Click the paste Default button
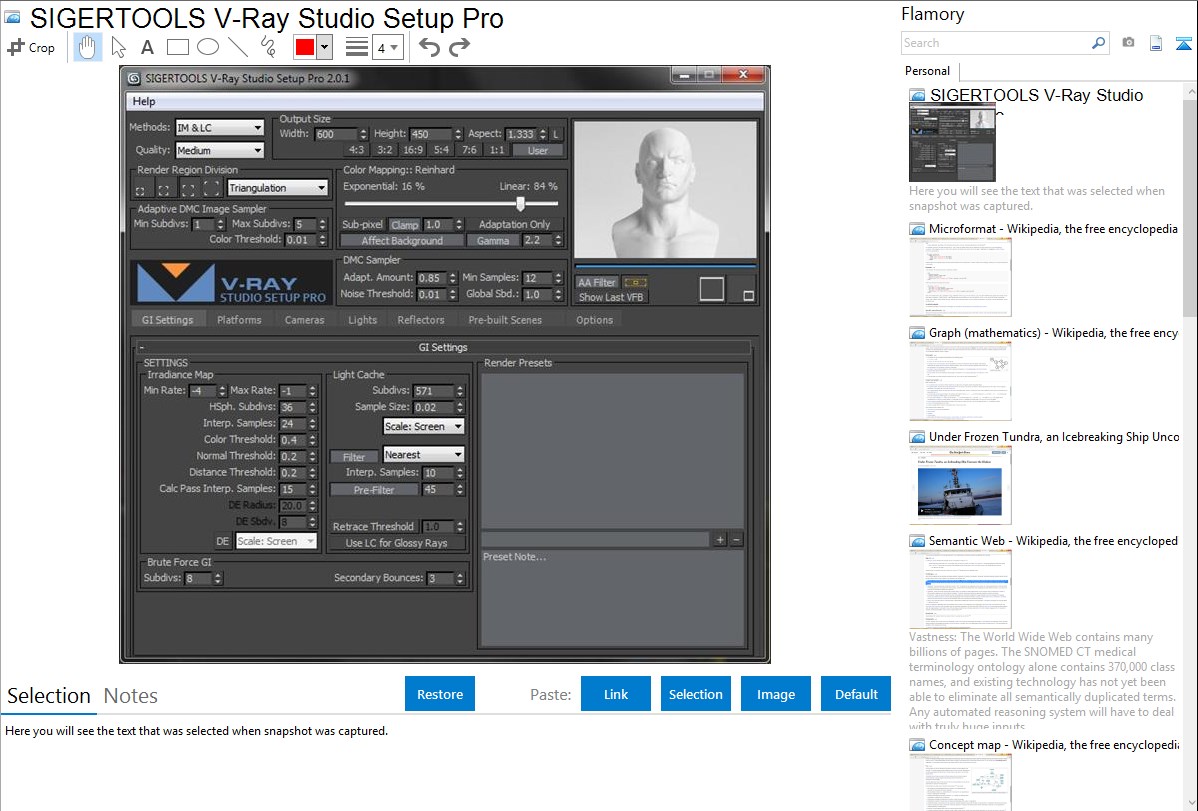 [856, 694]
